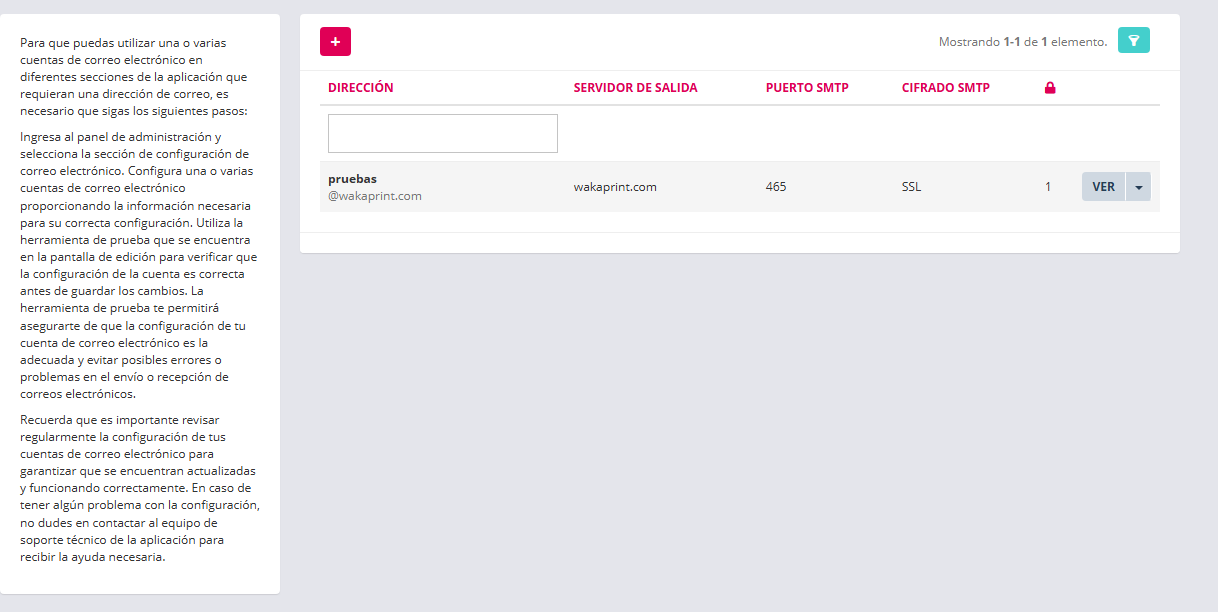This screenshot has width=1218, height=612.
Task: Click the number 1 in lock column
Action: pyautogui.click(x=1048, y=187)
